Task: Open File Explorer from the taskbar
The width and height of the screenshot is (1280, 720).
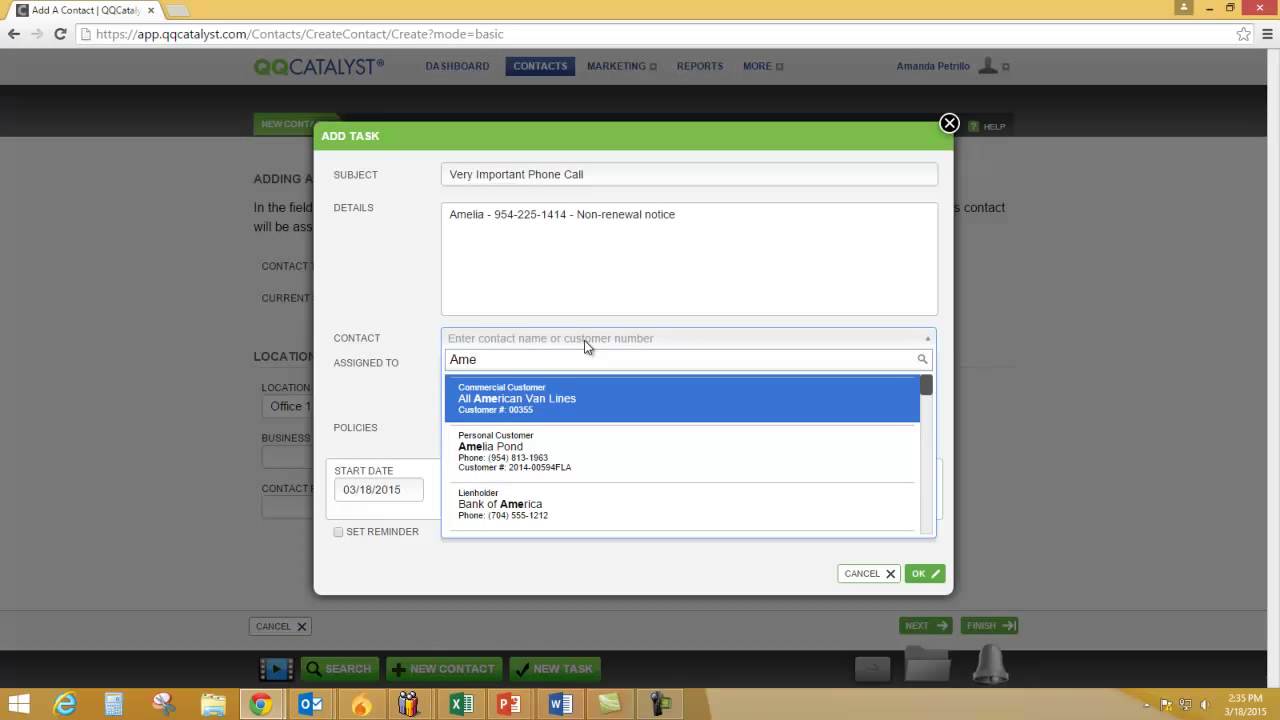Action: click(212, 704)
